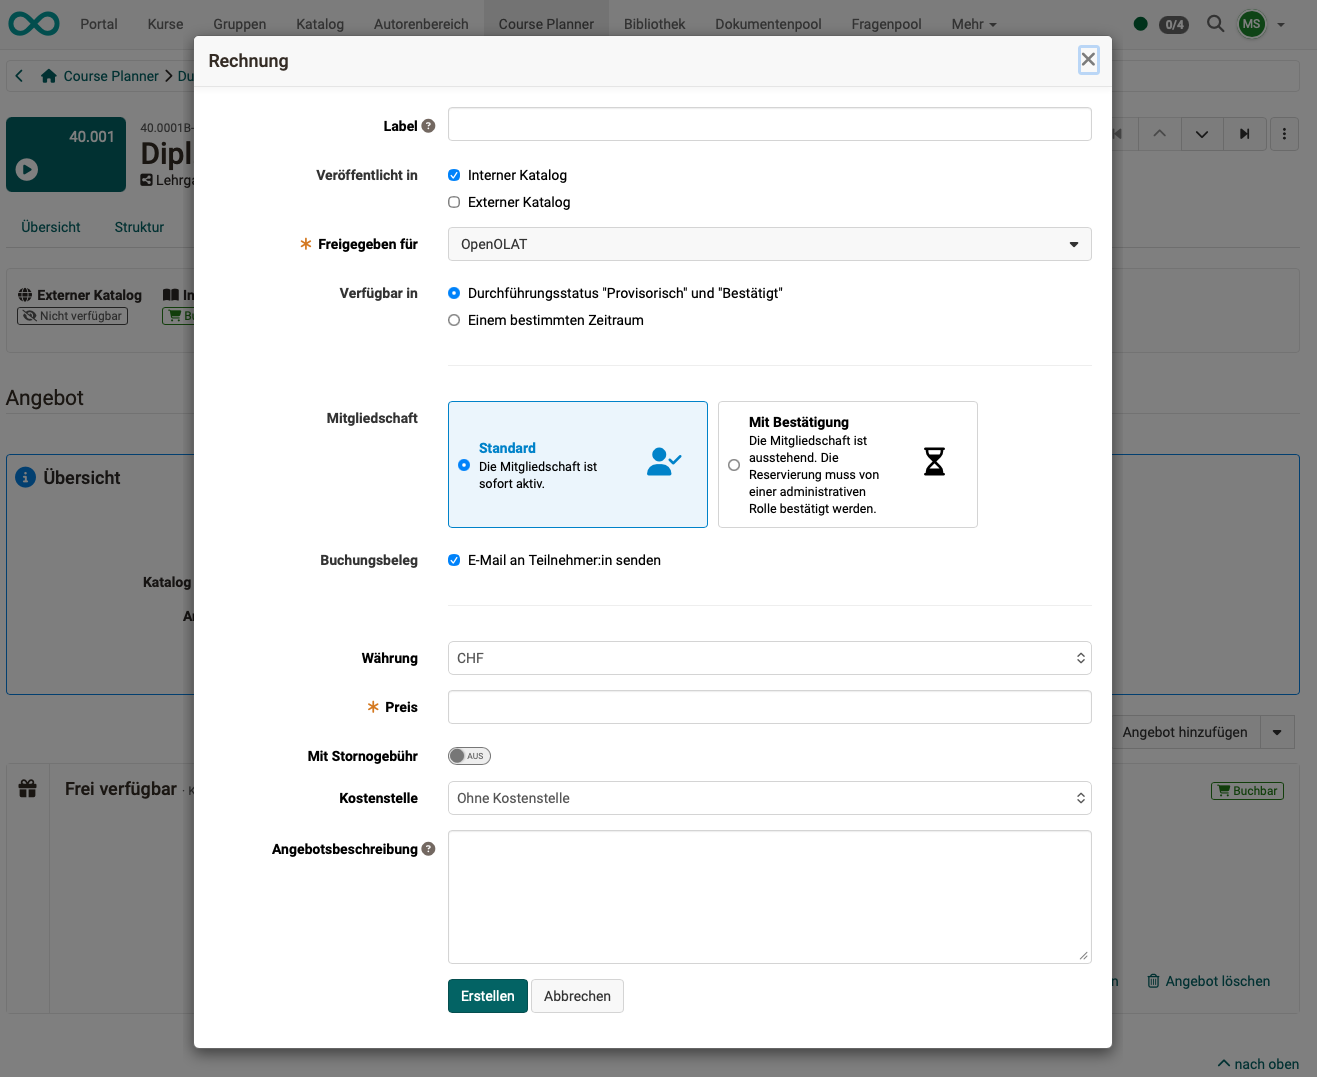Image resolution: width=1317 pixels, height=1077 pixels.
Task: Click the Erstellen button
Action: [487, 996]
